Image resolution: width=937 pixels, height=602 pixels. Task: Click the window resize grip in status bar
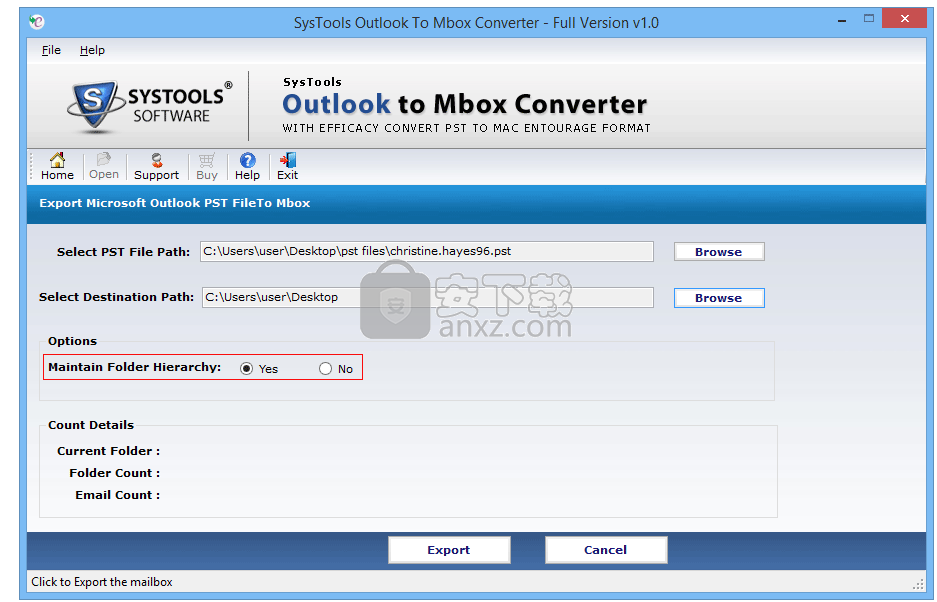pyautogui.click(x=918, y=583)
